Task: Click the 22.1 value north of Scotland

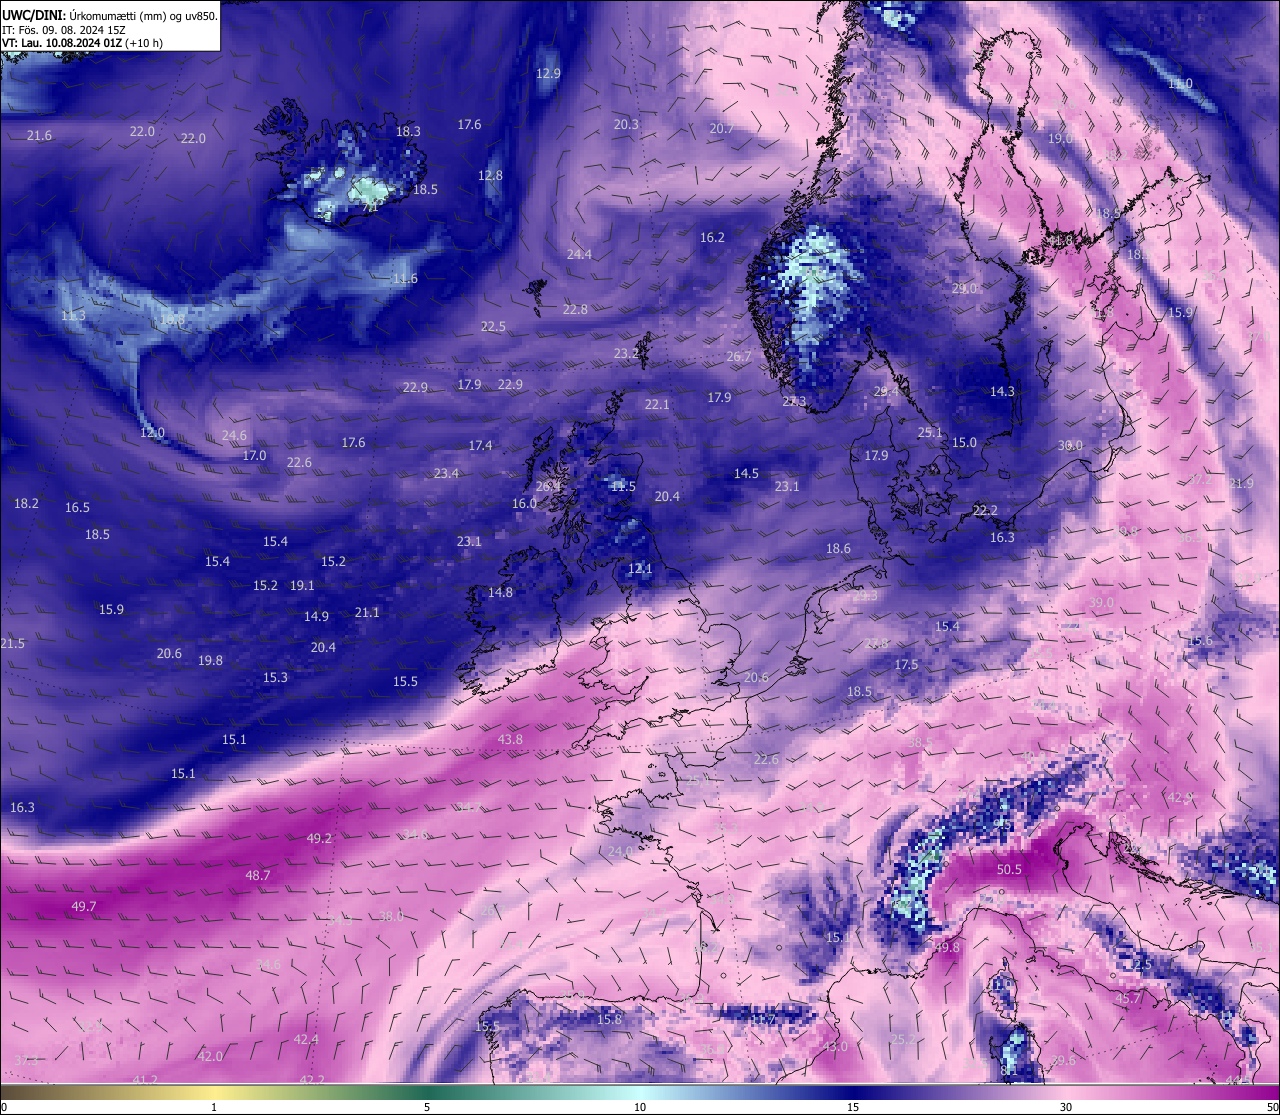Action: [x=657, y=404]
